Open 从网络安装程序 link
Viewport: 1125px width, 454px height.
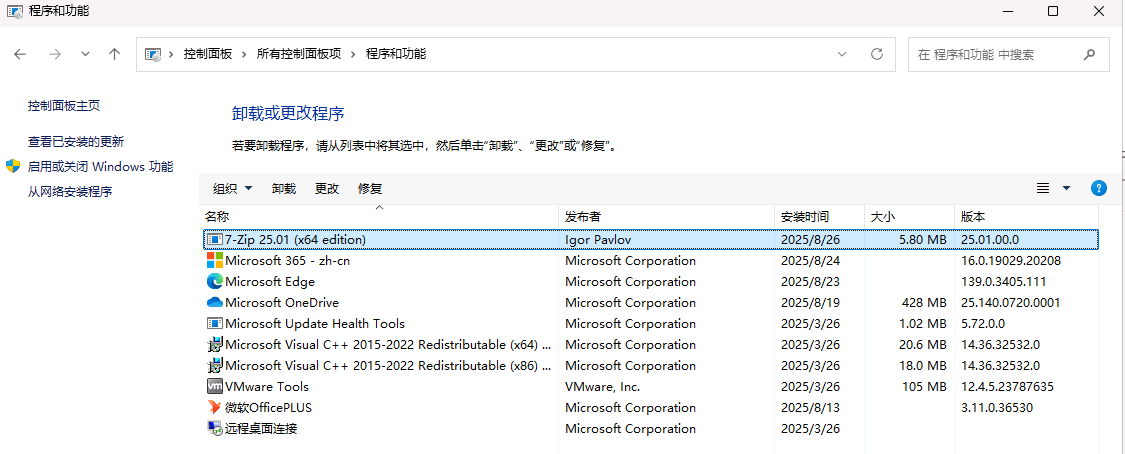coord(70,191)
